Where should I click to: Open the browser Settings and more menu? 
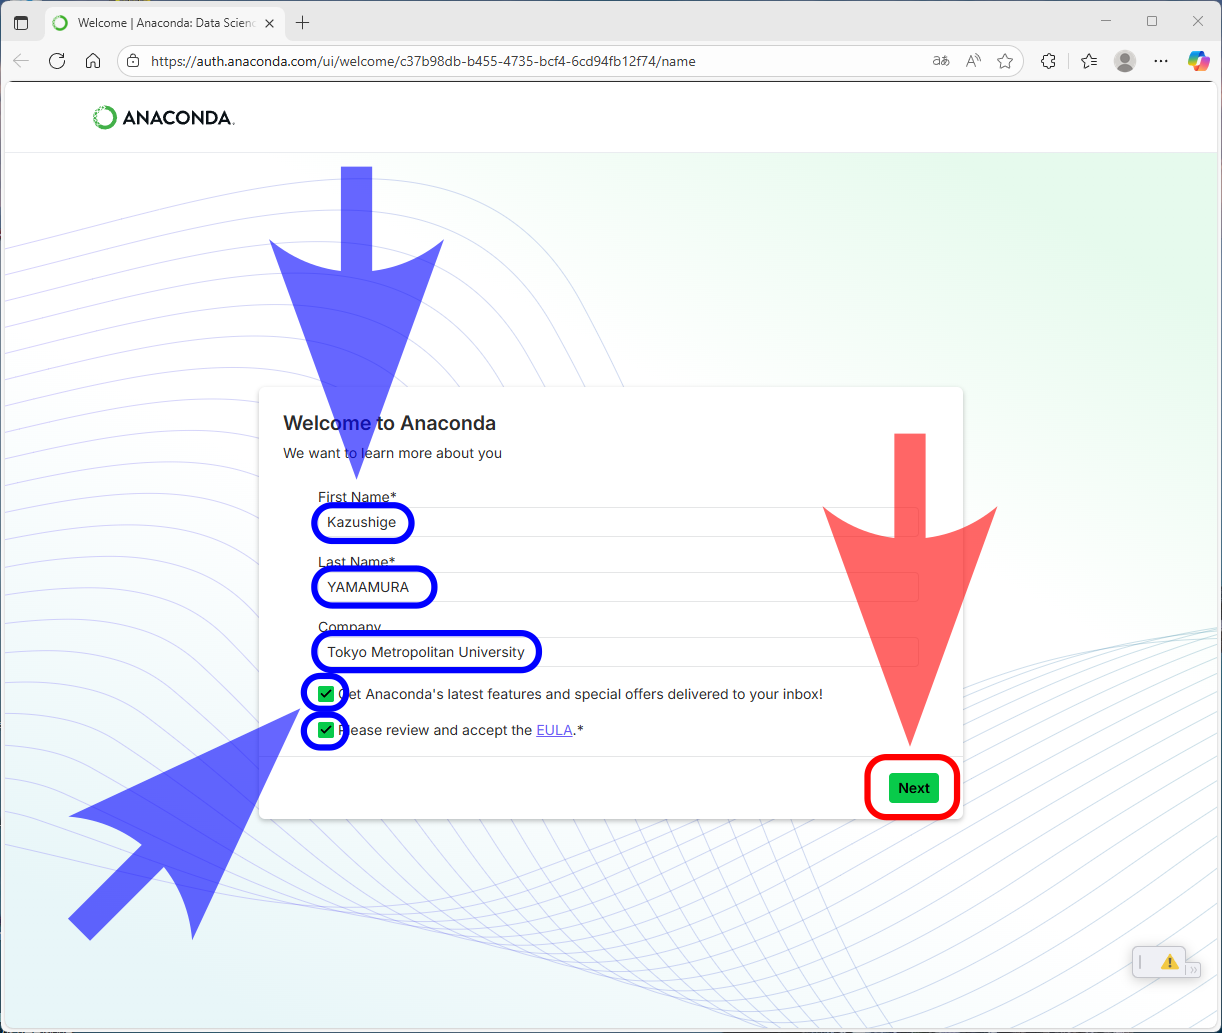click(1161, 61)
